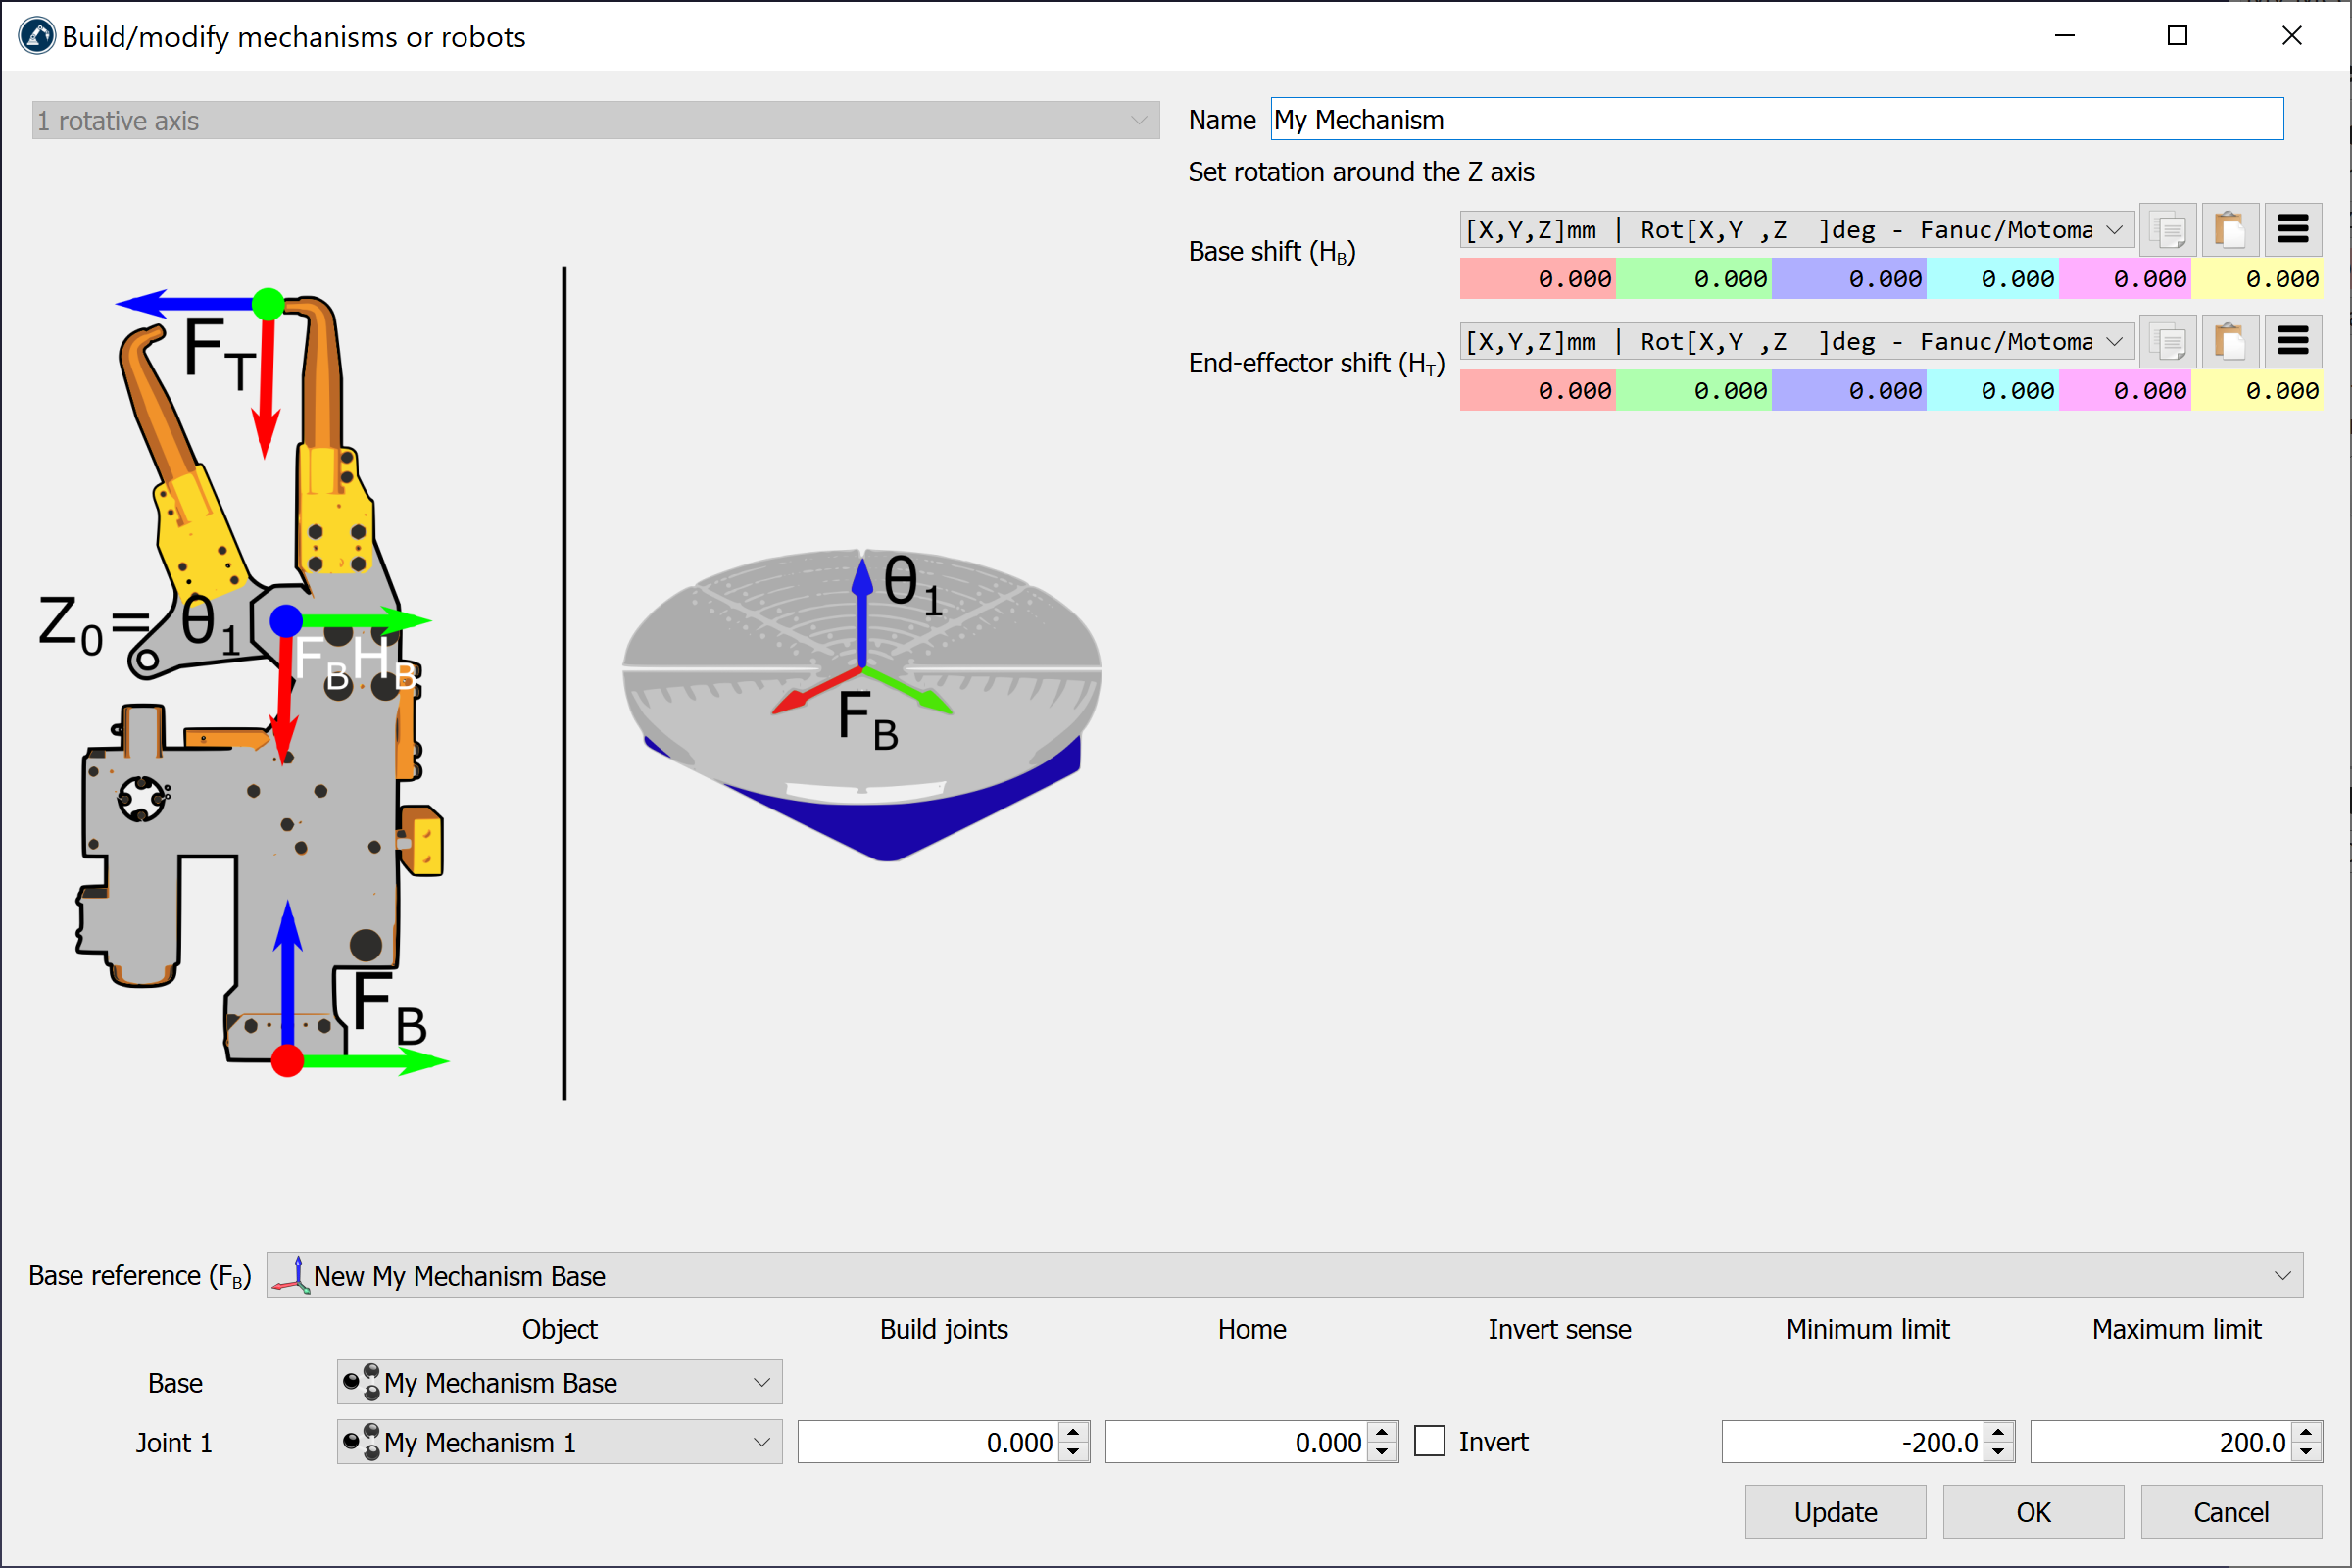Click the red X value of Base shift
Viewport: 2352px width, 1568px height.
pyautogui.click(x=1537, y=279)
